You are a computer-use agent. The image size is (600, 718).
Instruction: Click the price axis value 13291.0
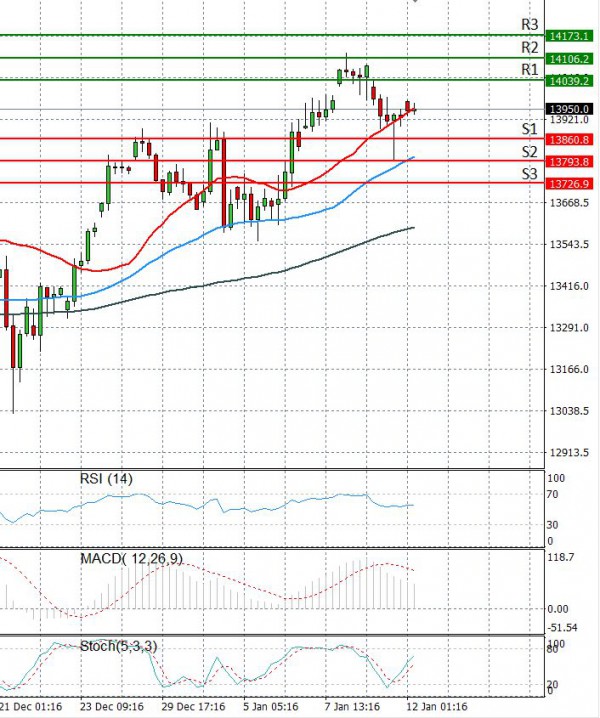(x=569, y=327)
